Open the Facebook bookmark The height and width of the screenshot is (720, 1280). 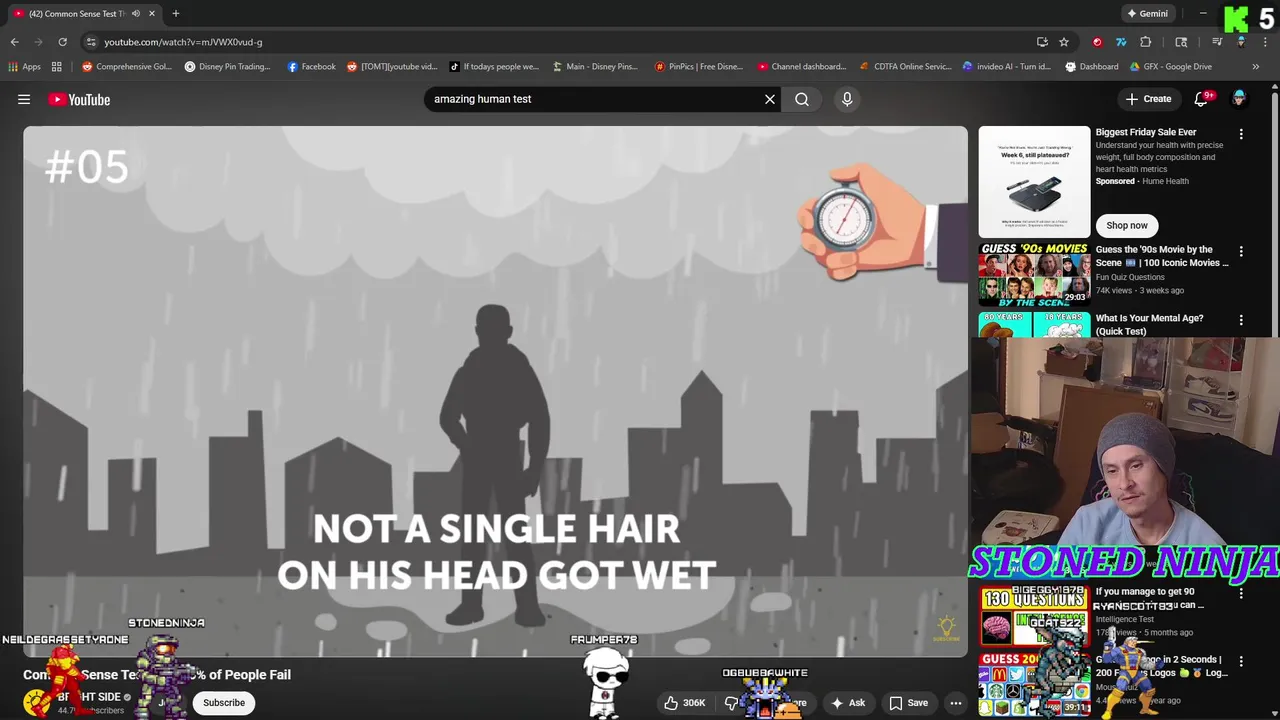point(311,67)
